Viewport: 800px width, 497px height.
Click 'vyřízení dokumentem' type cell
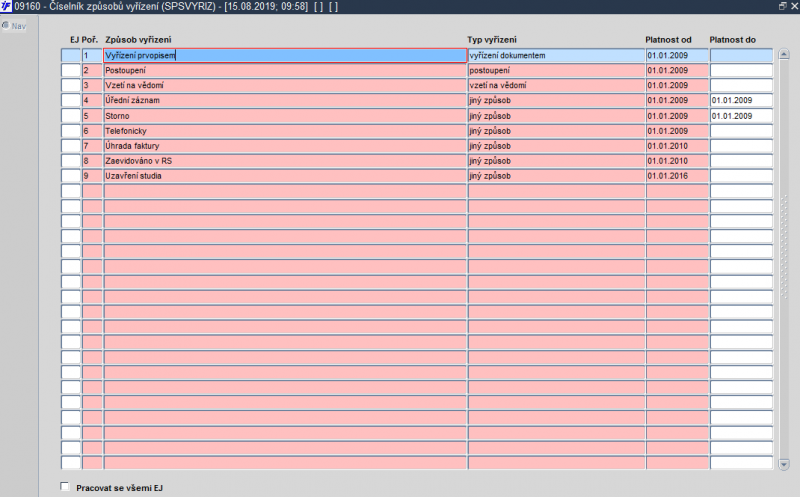pyautogui.click(x=557, y=56)
